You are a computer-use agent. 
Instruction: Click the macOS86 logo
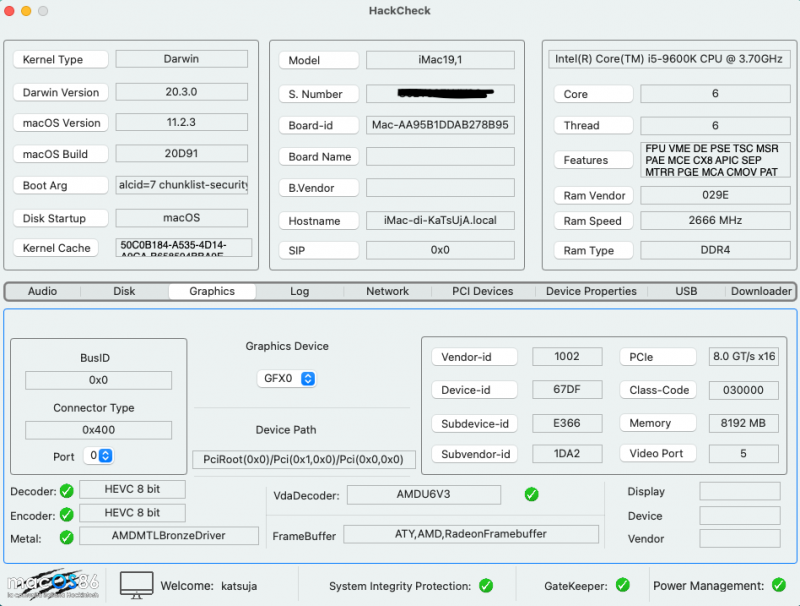coord(53,584)
